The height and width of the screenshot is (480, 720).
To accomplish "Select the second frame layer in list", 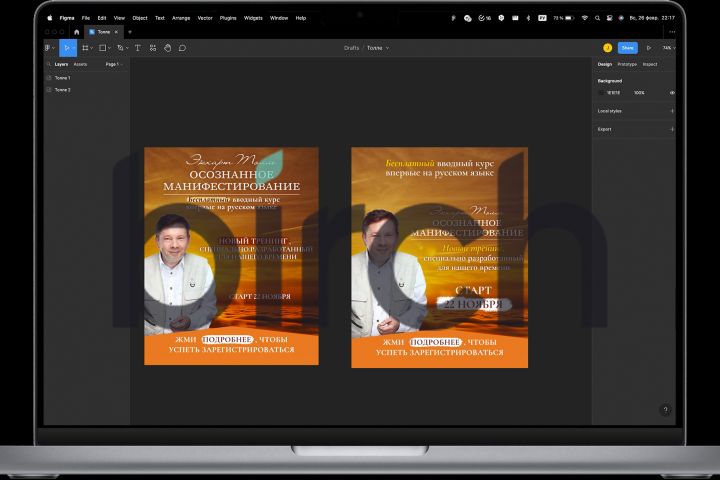I will [62, 89].
